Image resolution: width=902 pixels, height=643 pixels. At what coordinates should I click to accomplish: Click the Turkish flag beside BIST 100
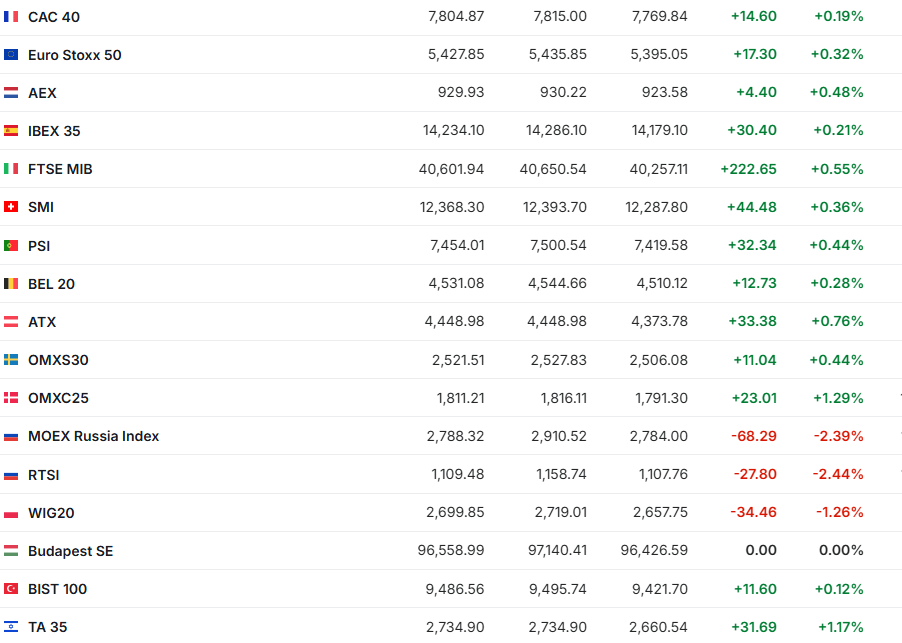coord(11,589)
